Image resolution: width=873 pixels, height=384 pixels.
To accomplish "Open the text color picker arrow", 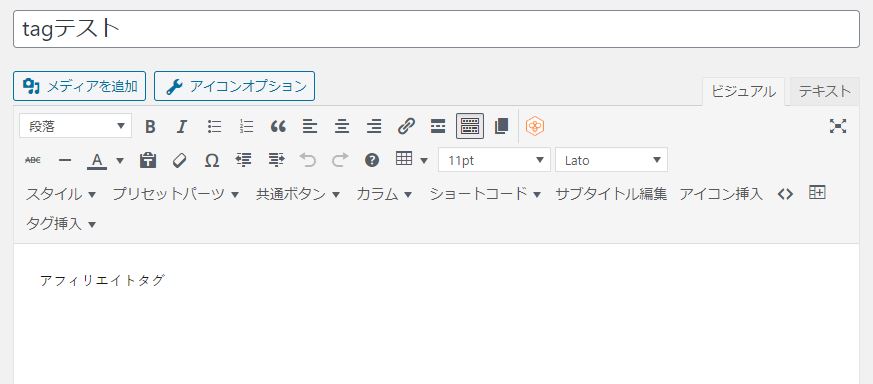I will click(x=120, y=160).
